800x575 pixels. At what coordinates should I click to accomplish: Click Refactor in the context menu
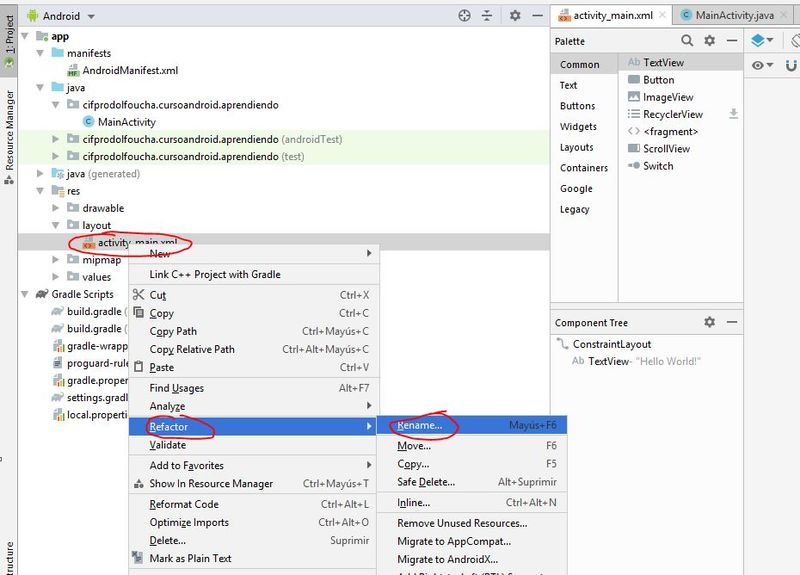click(253, 427)
